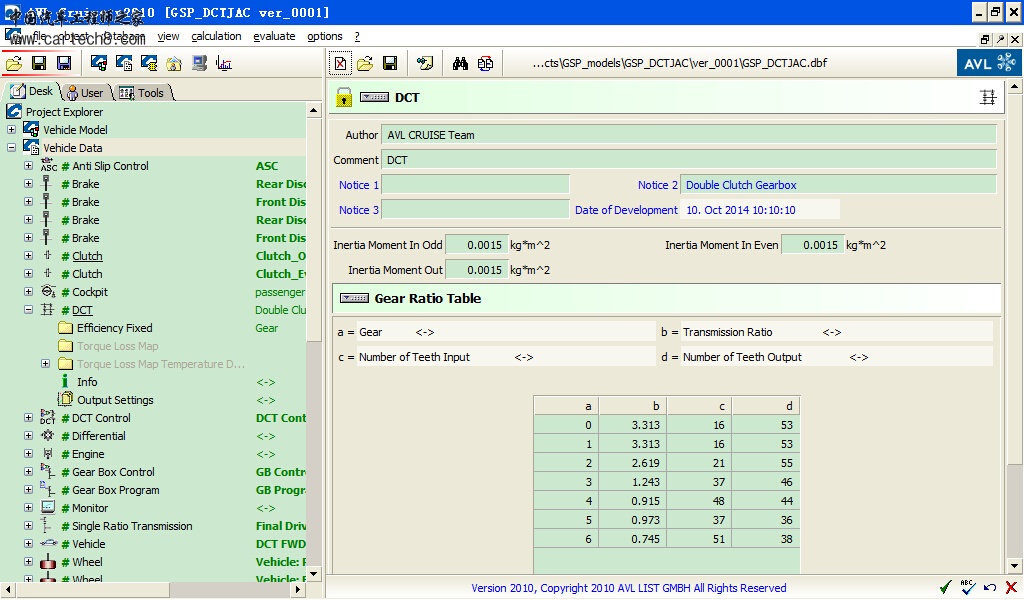
Task: Click the 1.243 transmission ratio cell
Action: tap(632, 482)
